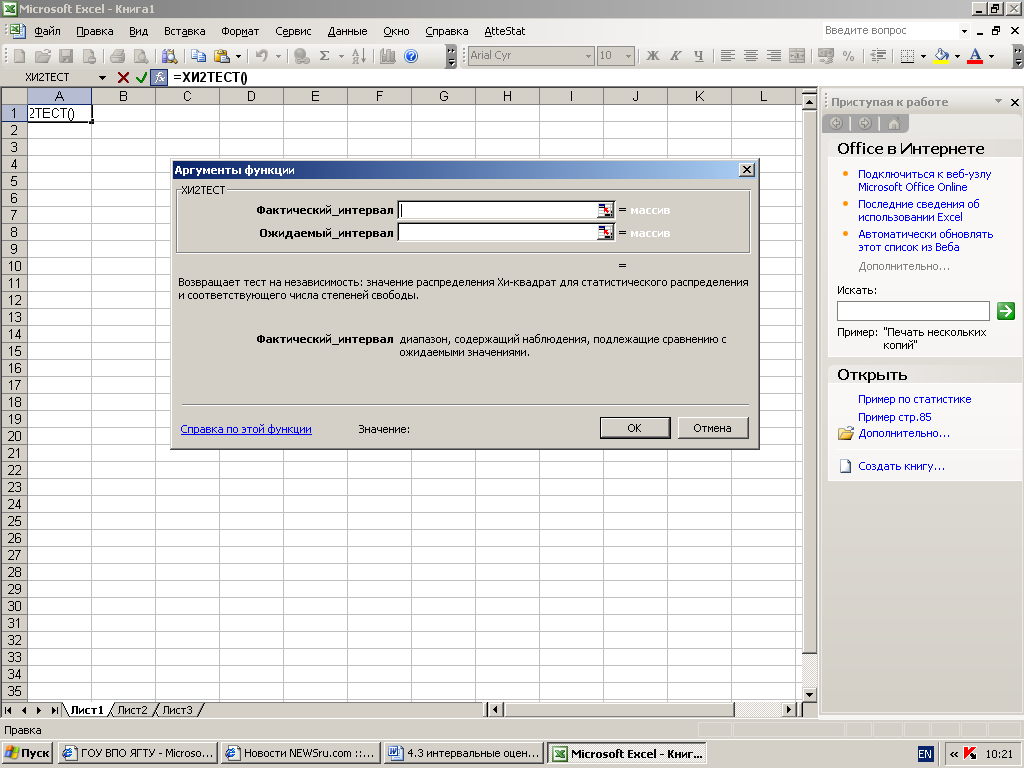Click the Пуск start button
Screen dimensions: 1024x768
pos(27,753)
